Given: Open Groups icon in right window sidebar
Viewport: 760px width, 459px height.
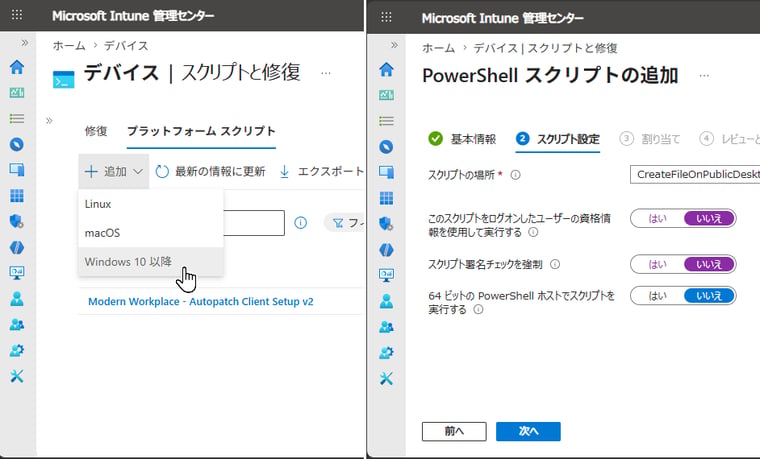Looking at the screenshot, I should (x=386, y=327).
